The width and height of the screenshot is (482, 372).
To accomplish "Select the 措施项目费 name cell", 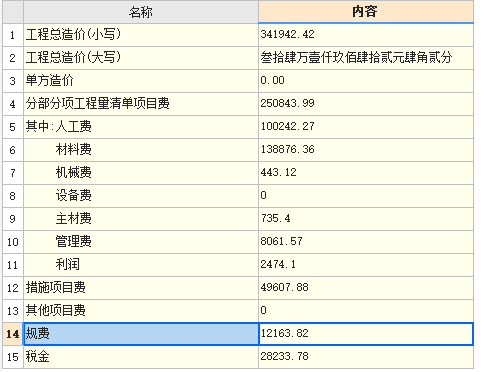I will click(141, 288).
